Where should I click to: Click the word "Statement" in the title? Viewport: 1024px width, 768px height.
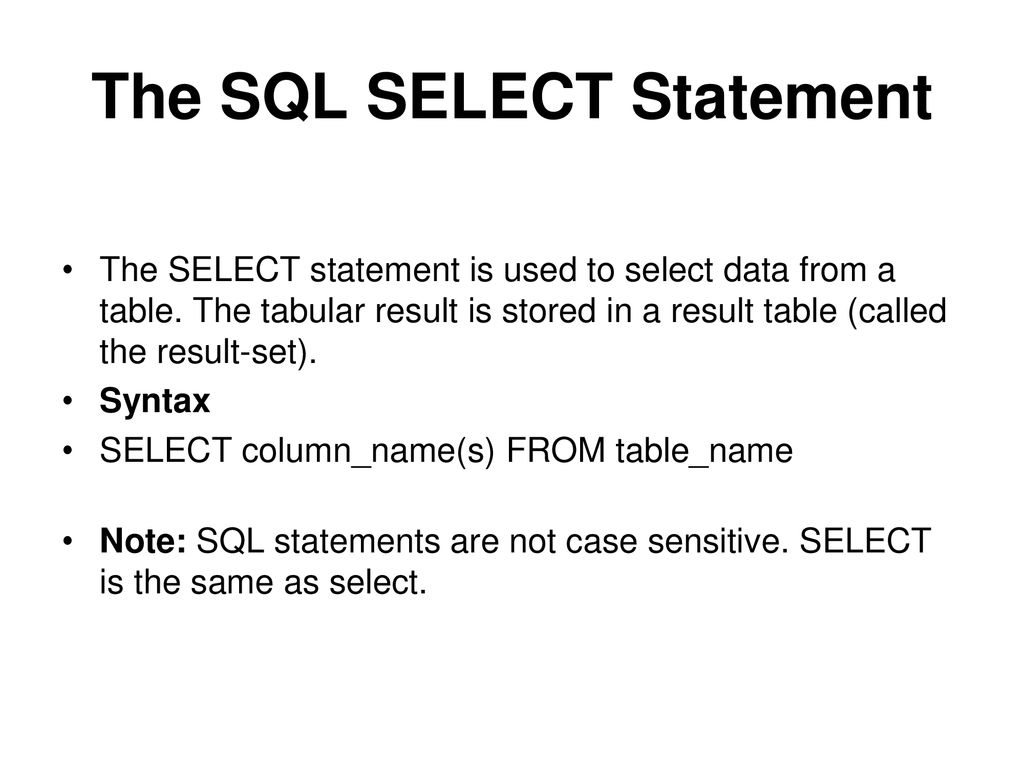click(x=782, y=97)
